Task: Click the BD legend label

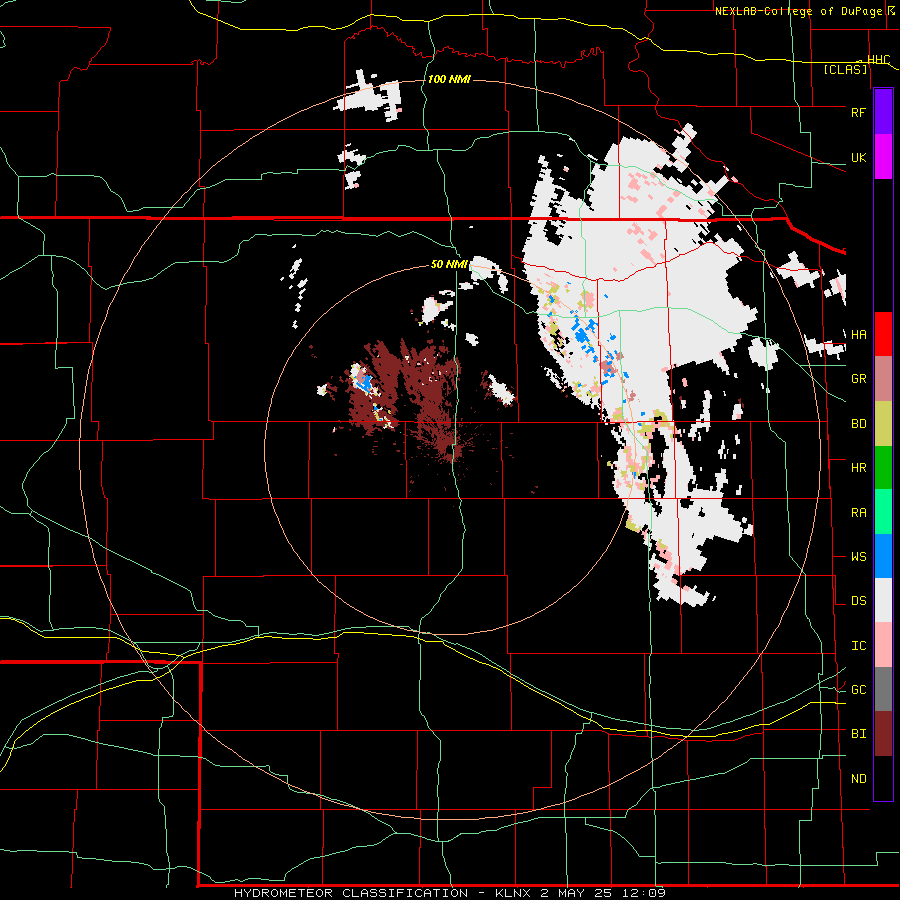Action: (858, 424)
